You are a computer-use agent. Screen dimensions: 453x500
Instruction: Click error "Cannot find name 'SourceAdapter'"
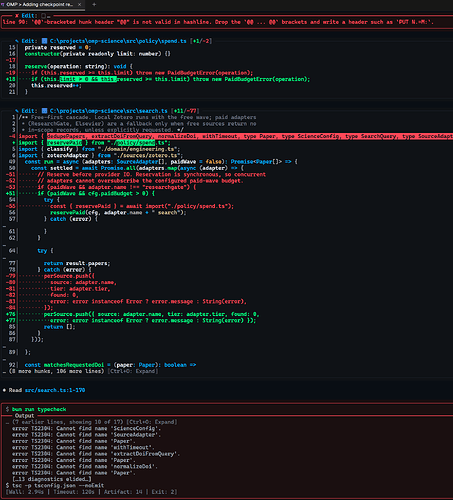[x=86, y=435]
